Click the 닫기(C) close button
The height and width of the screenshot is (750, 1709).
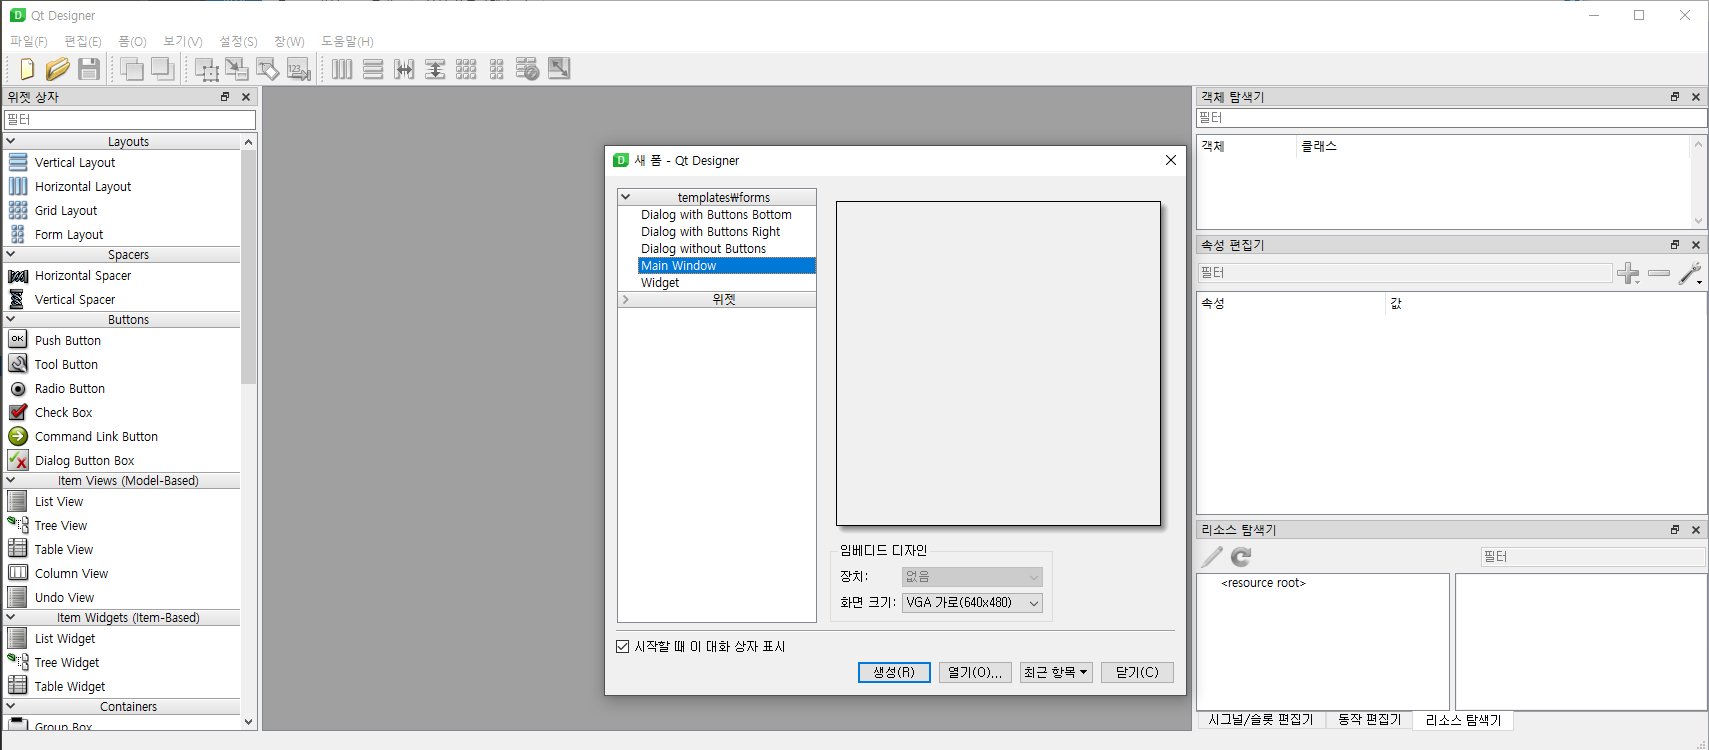[1137, 672]
